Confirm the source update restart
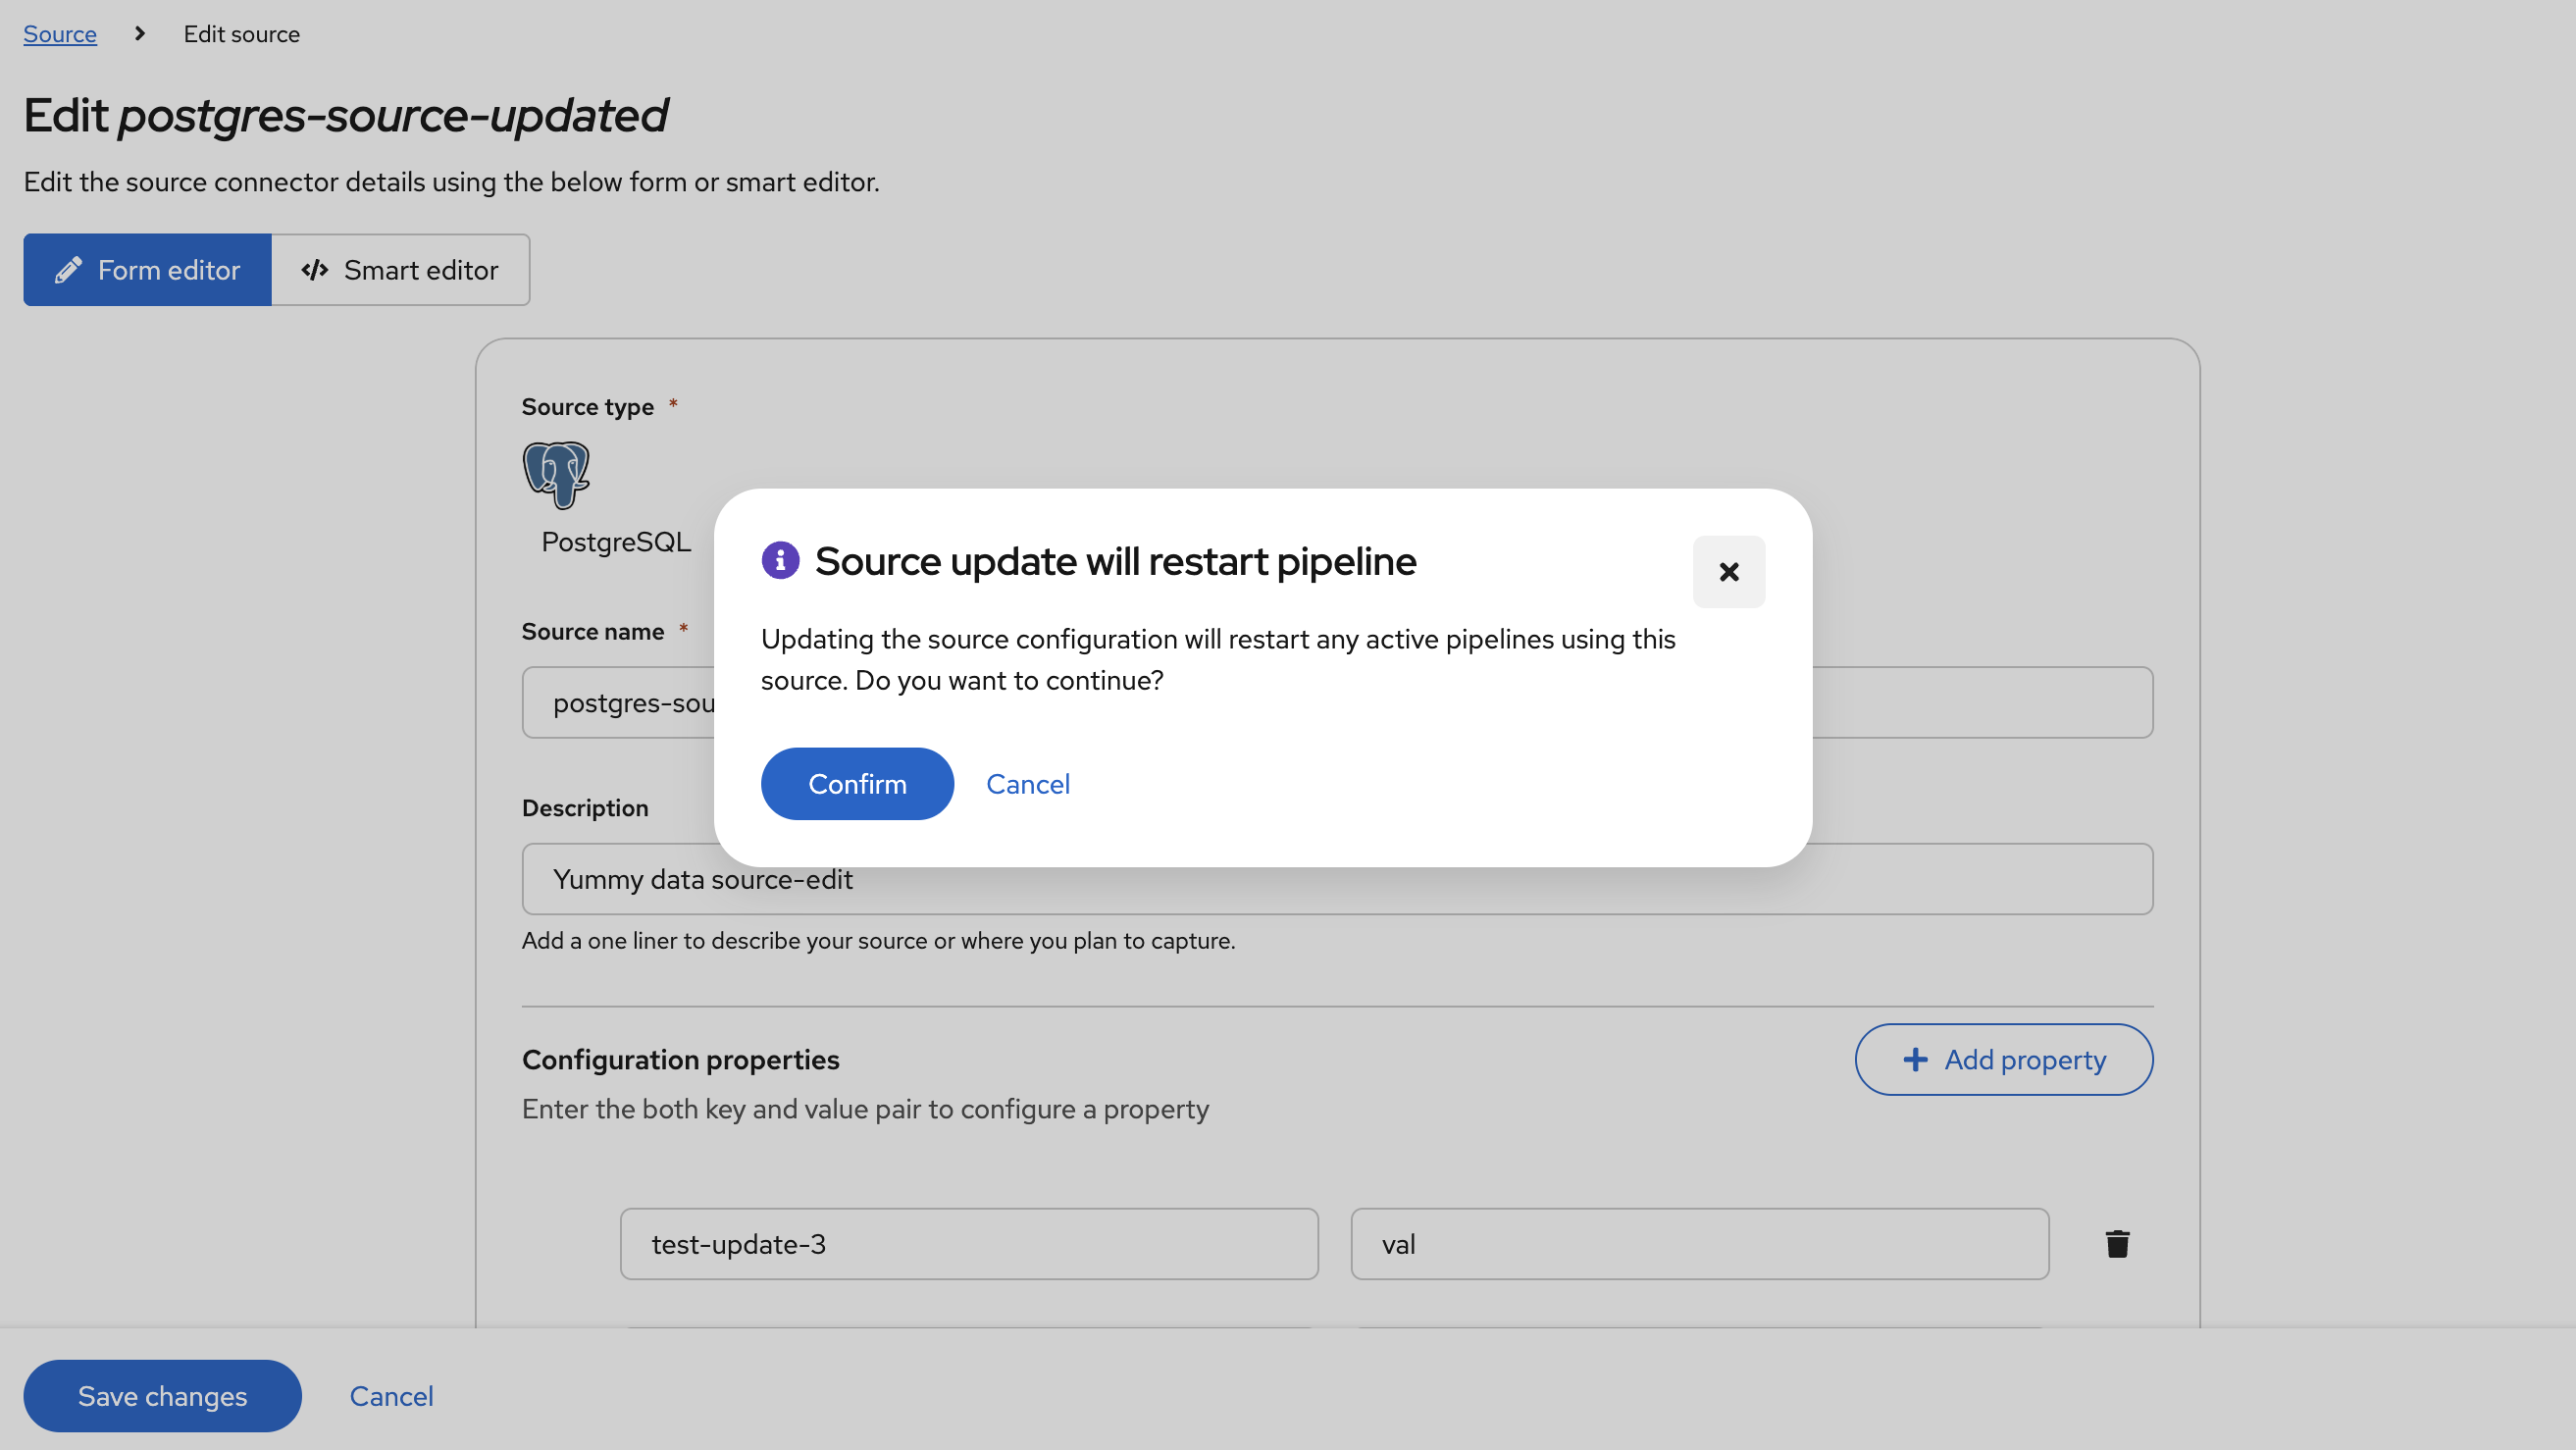The width and height of the screenshot is (2576, 1450). click(x=856, y=783)
